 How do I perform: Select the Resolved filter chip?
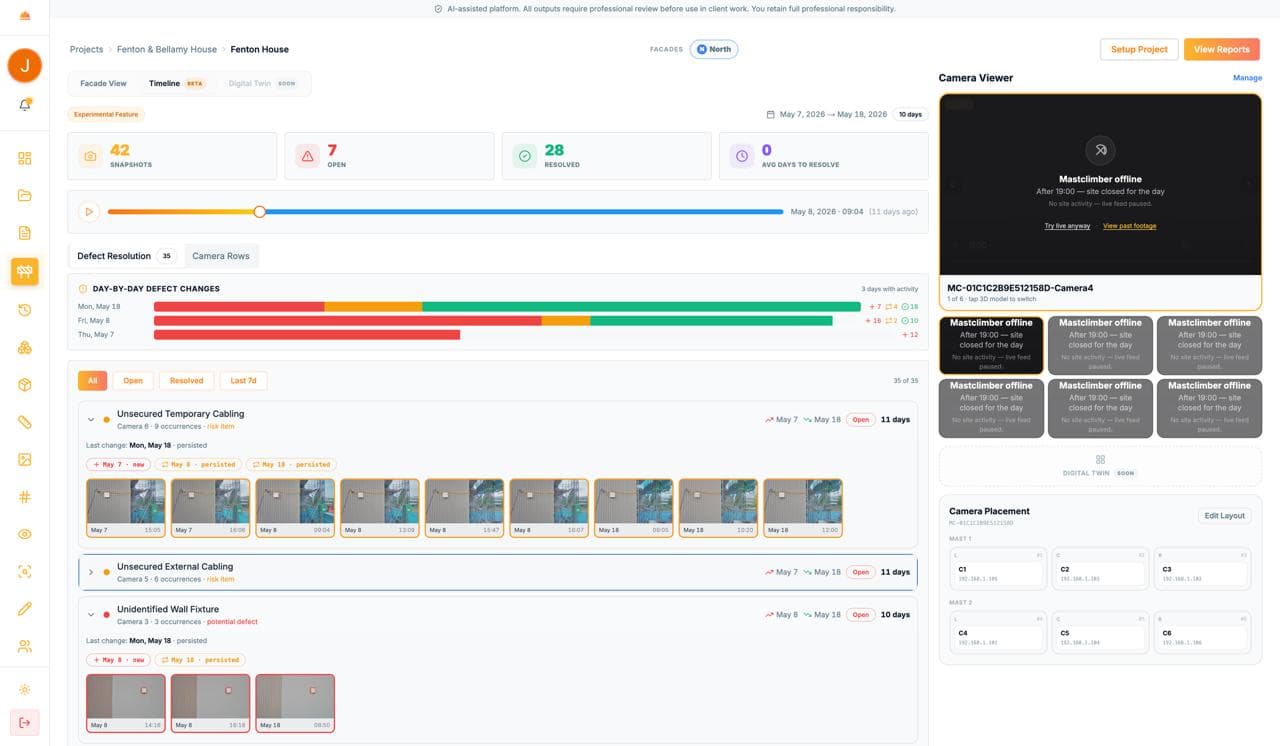point(186,381)
